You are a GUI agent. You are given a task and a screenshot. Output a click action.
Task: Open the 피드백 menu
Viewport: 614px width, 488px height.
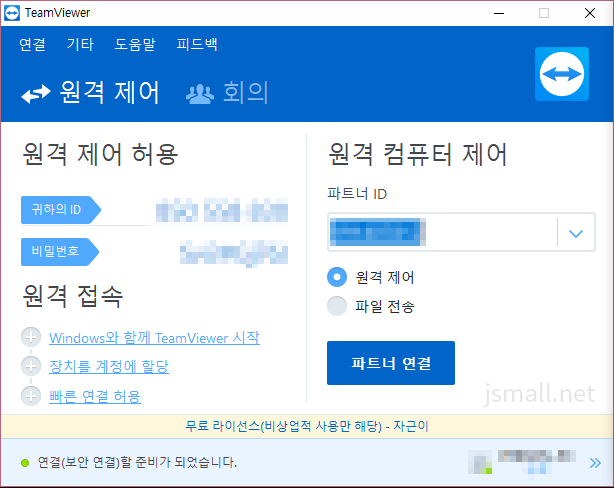[197, 44]
